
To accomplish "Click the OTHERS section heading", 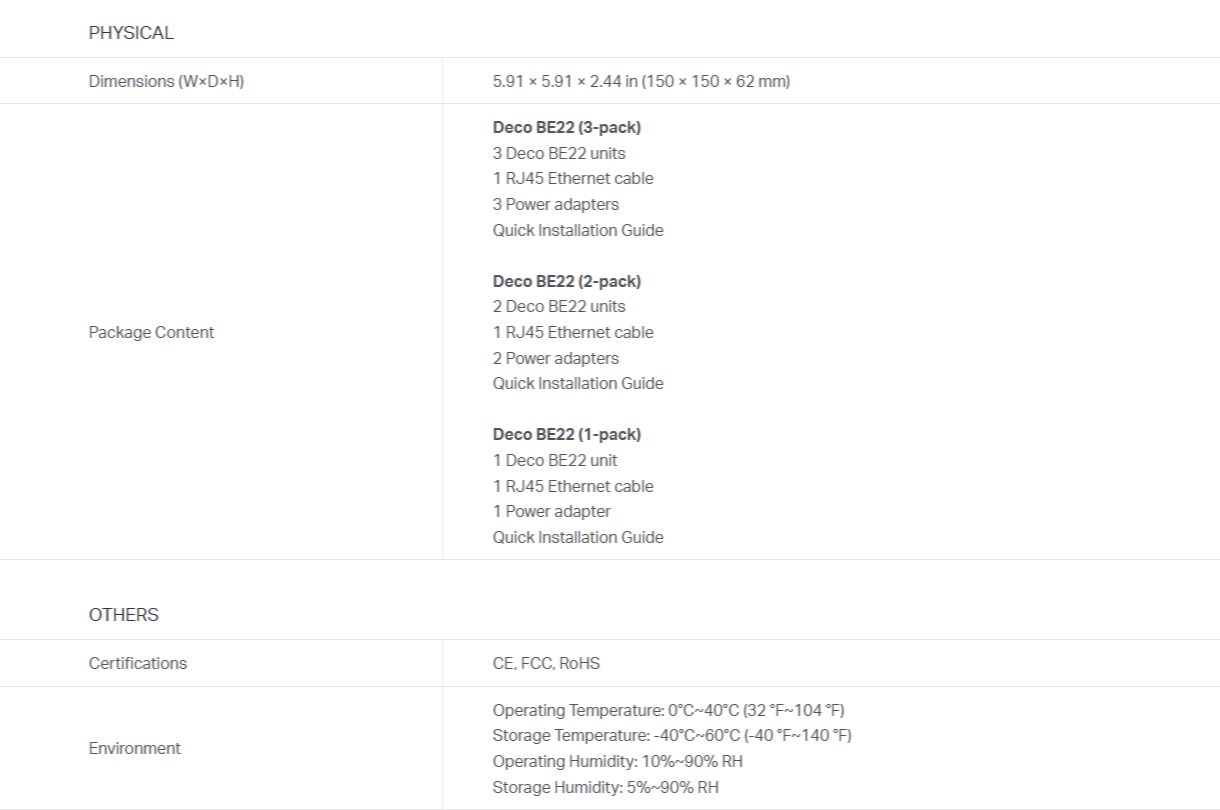I will coord(124,615).
